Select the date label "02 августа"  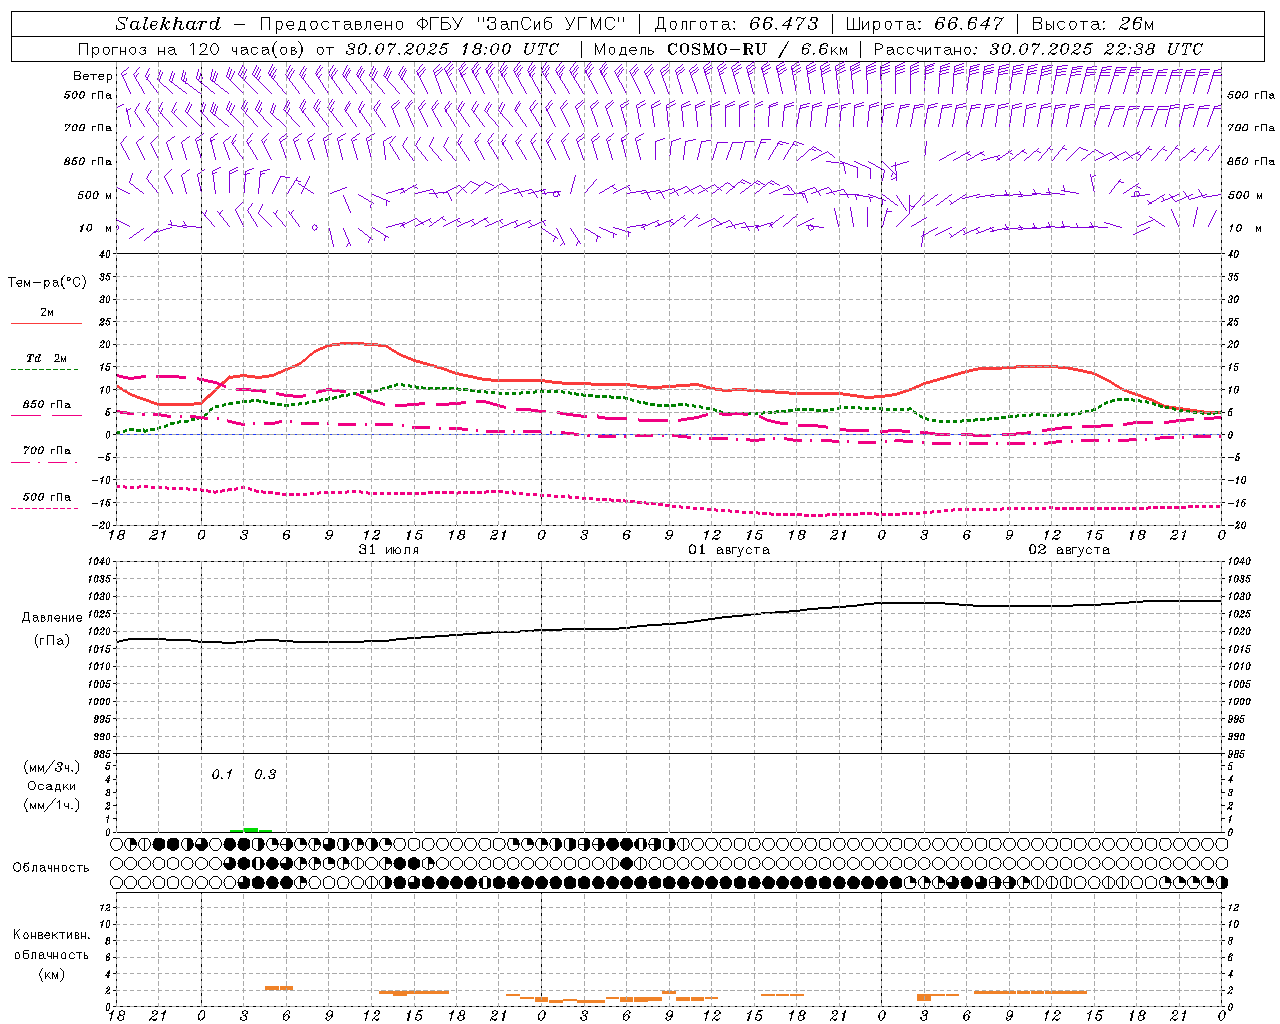pyautogui.click(x=1069, y=550)
